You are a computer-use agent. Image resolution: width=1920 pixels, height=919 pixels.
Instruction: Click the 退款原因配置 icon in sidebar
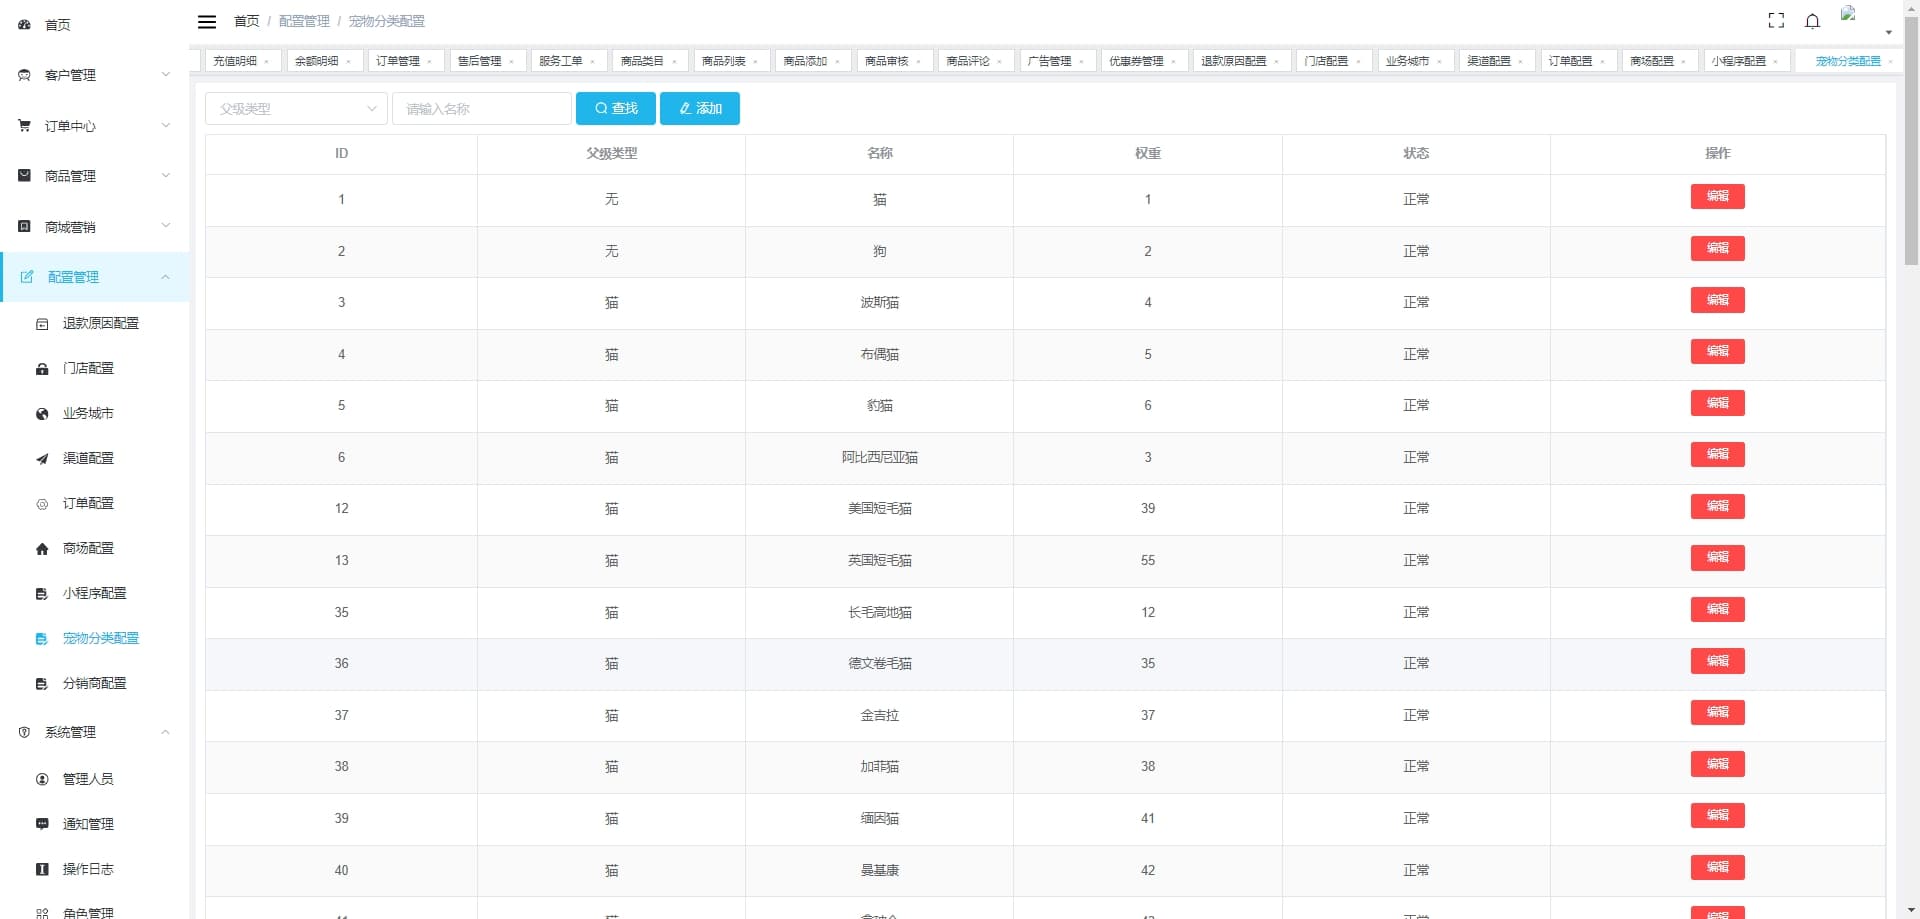(x=42, y=324)
